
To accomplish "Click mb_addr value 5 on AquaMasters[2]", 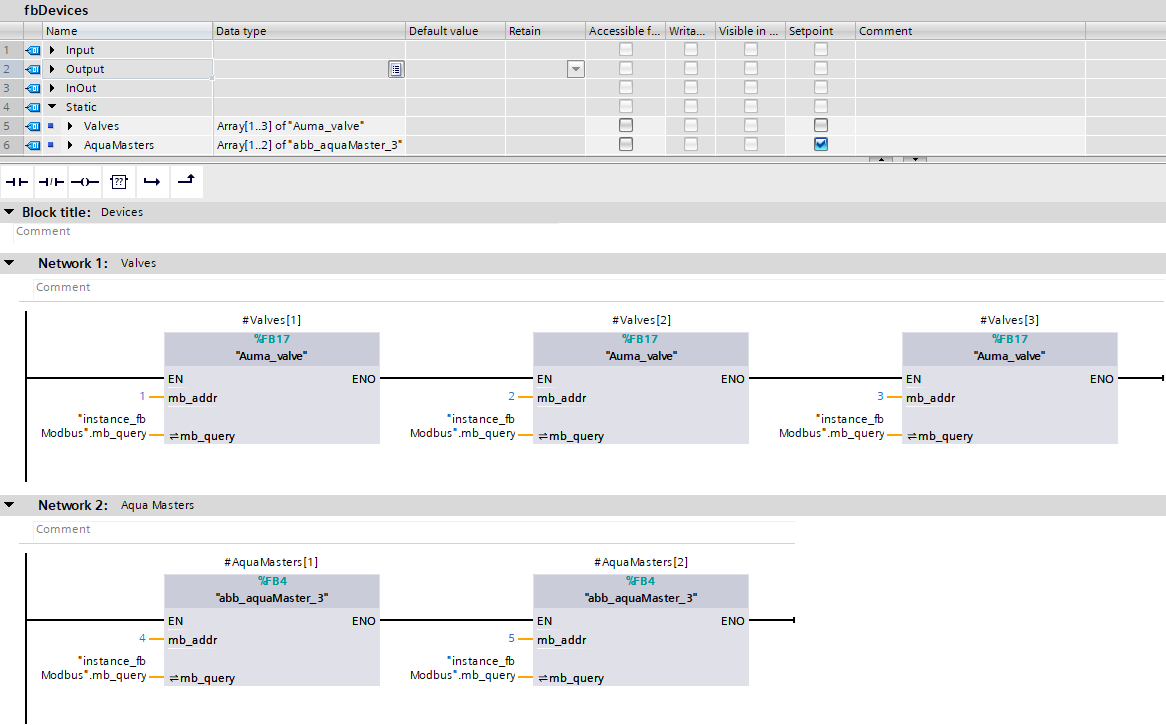I will click(511, 638).
